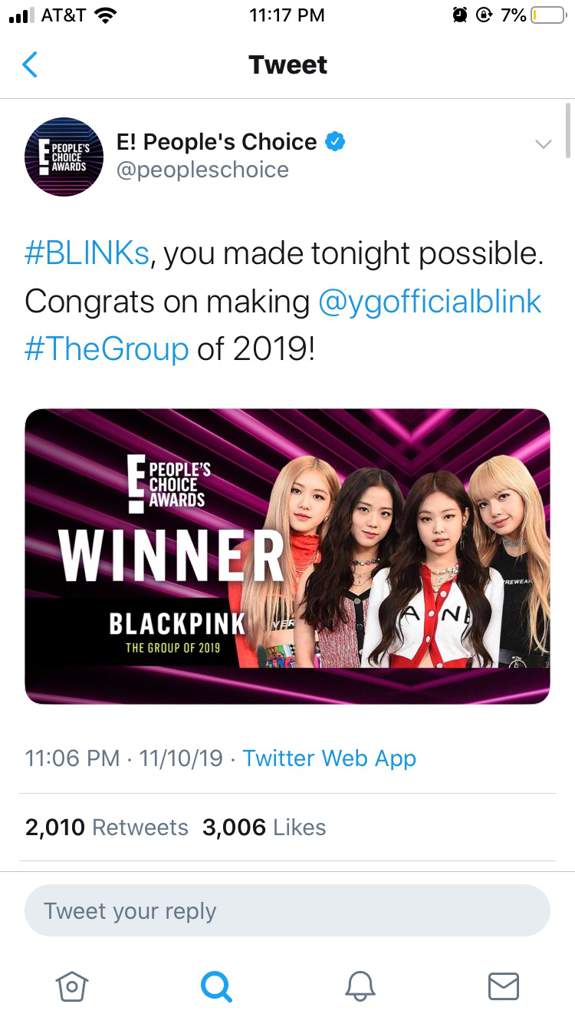575x1024 pixels.
Task: Open the Notifications bell icon
Action: pos(360,985)
